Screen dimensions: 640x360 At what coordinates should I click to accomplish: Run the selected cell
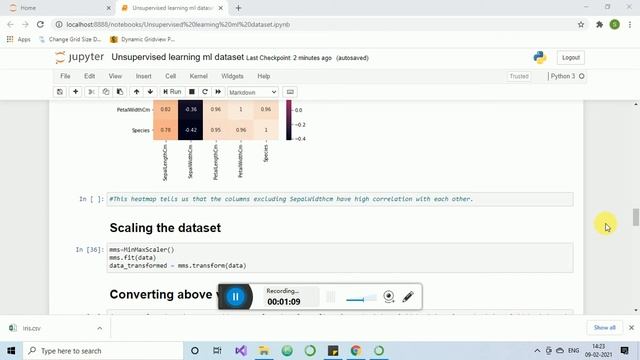pyautogui.click(x=172, y=92)
